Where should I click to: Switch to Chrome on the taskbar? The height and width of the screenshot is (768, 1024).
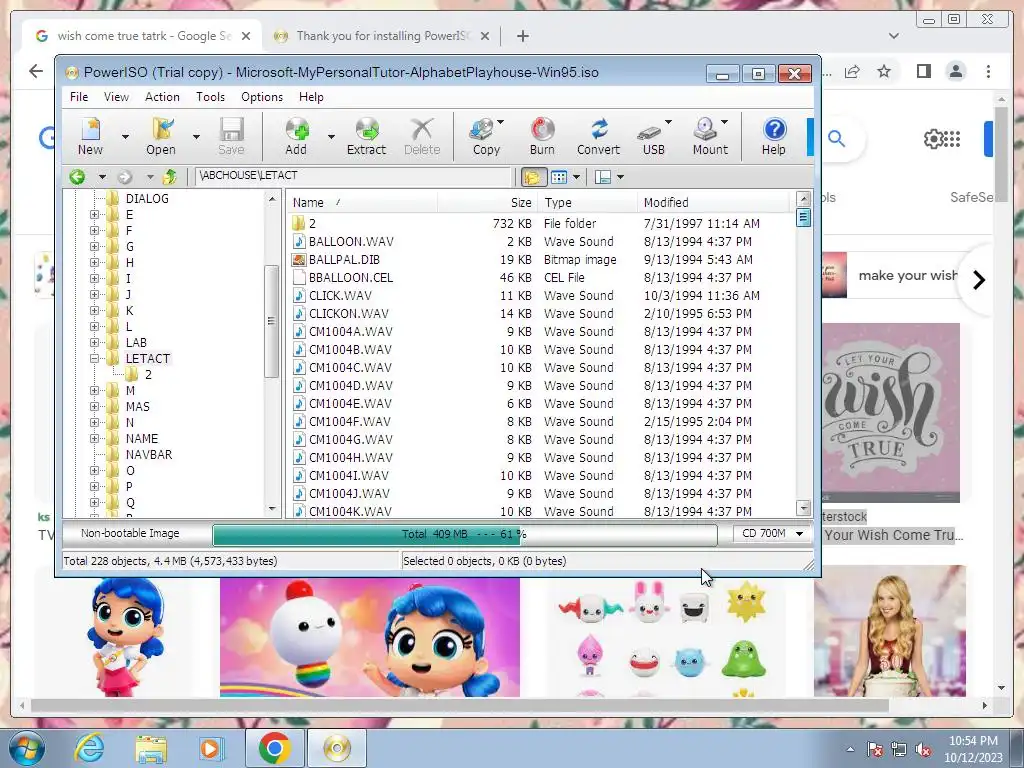[274, 748]
